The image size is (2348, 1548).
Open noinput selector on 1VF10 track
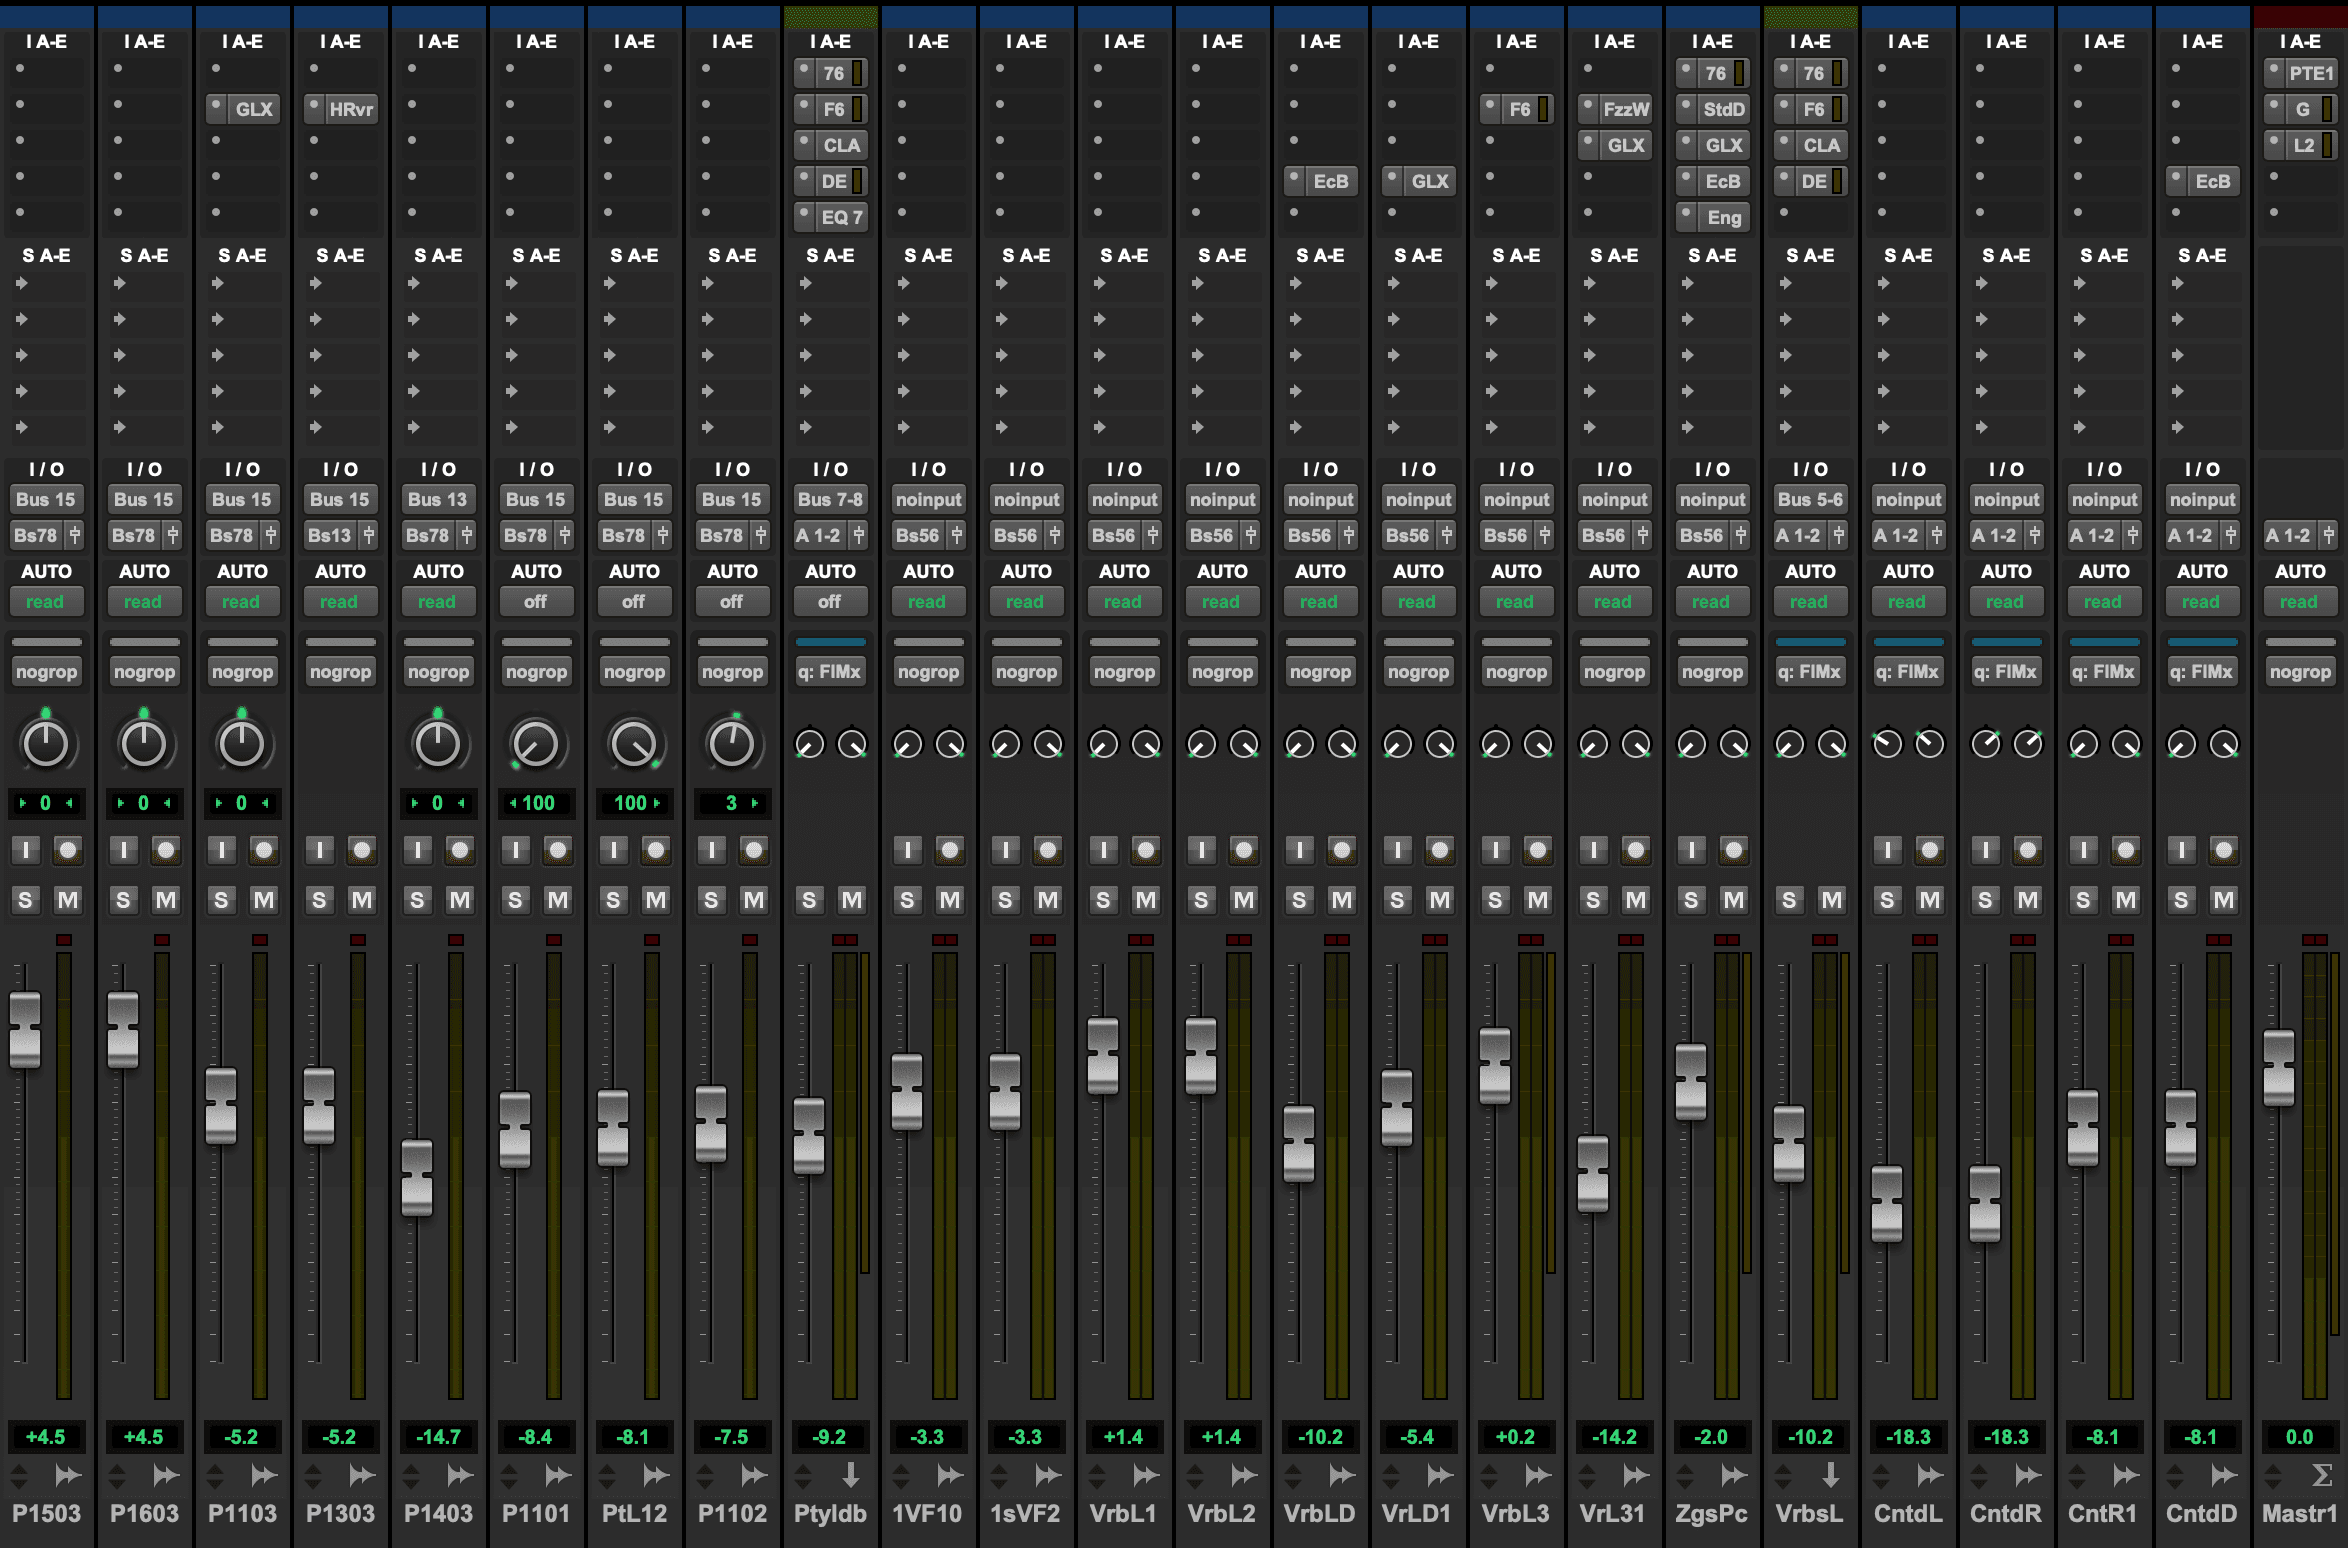click(928, 499)
